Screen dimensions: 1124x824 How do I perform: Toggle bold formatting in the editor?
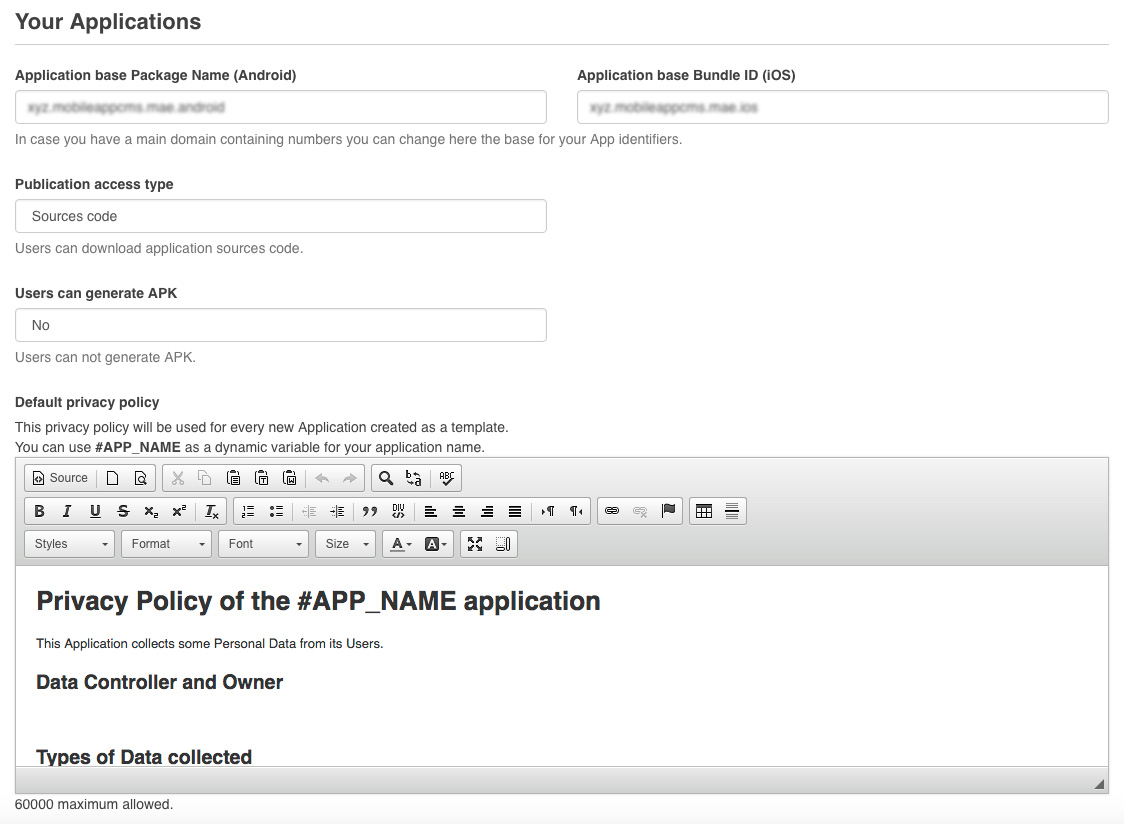(39, 511)
